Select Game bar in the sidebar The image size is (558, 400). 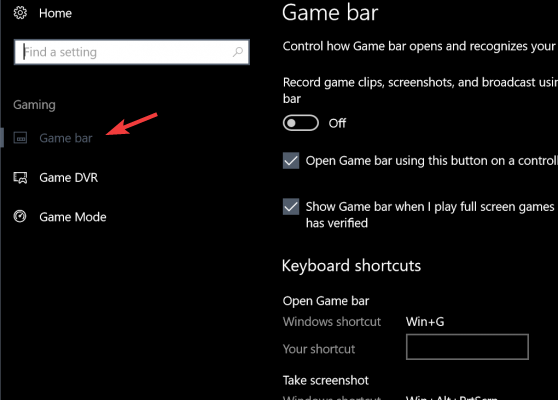(x=65, y=138)
